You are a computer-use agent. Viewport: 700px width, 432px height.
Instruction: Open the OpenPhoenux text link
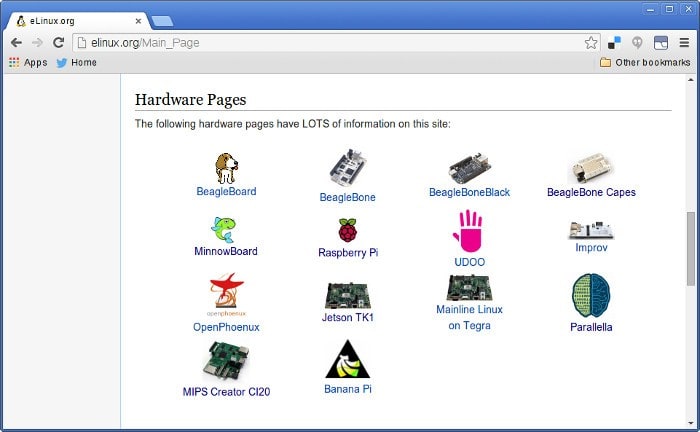(226, 327)
